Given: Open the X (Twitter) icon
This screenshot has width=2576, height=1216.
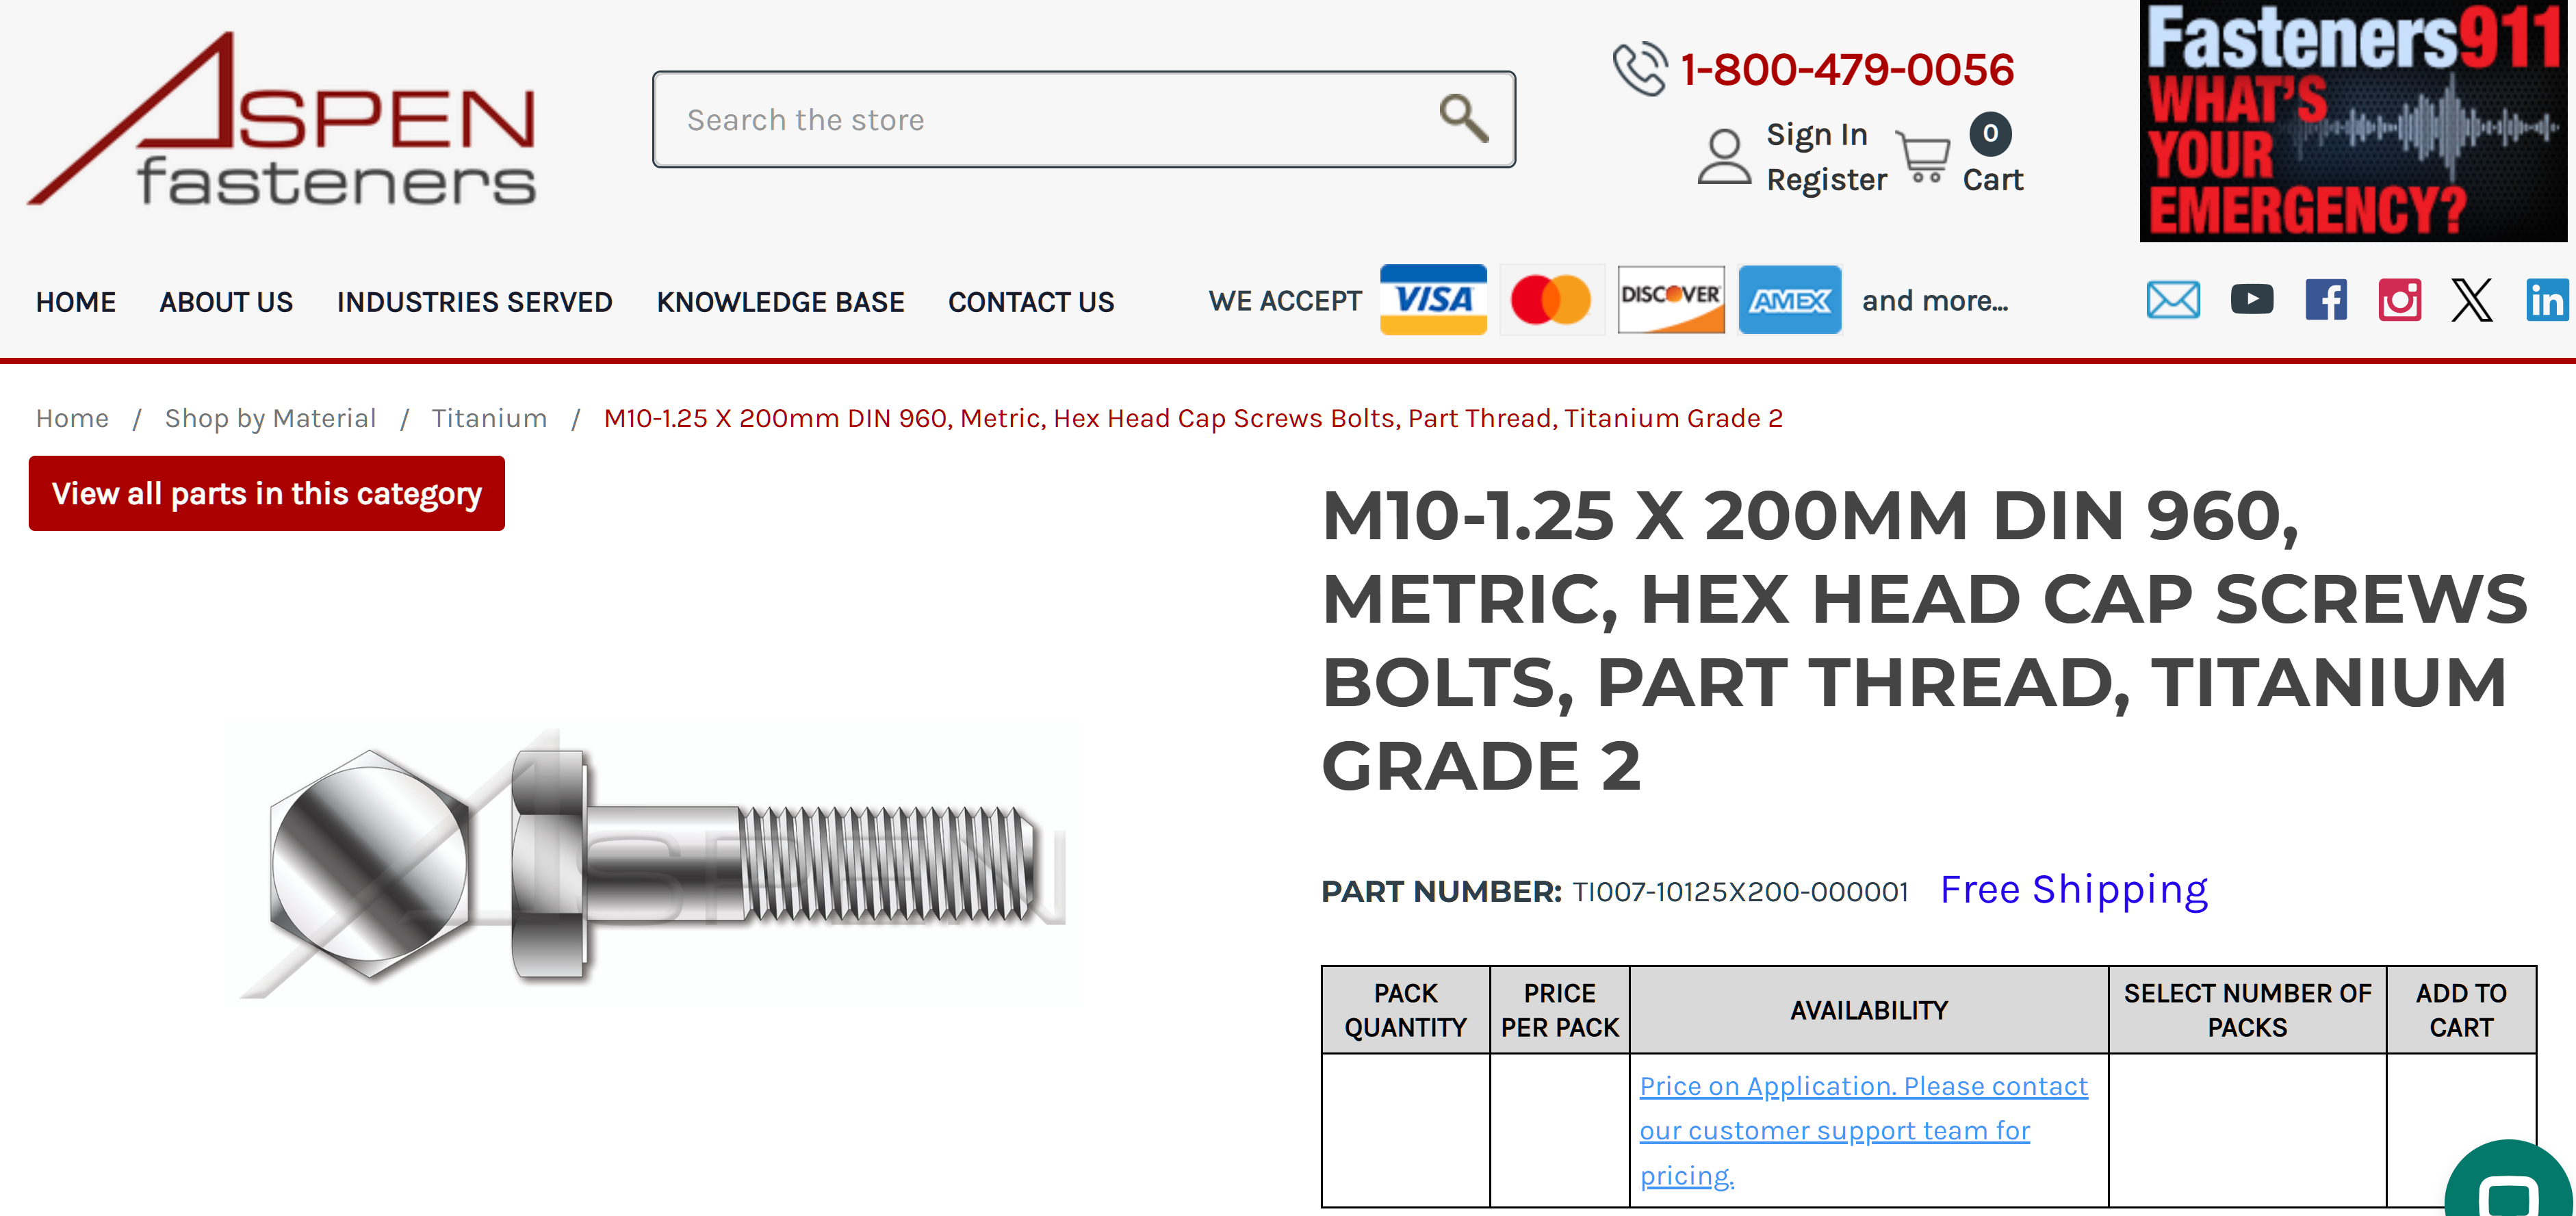Looking at the screenshot, I should click(2471, 300).
